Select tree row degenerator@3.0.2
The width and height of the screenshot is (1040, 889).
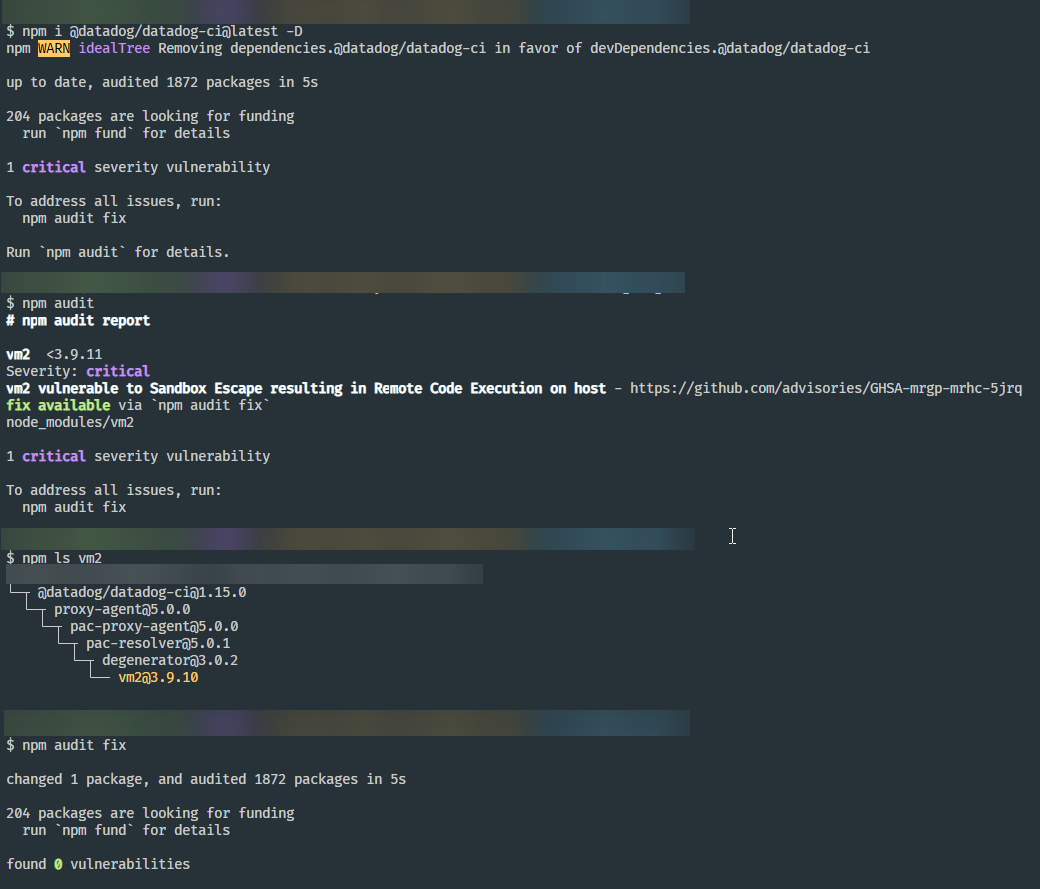click(x=170, y=661)
